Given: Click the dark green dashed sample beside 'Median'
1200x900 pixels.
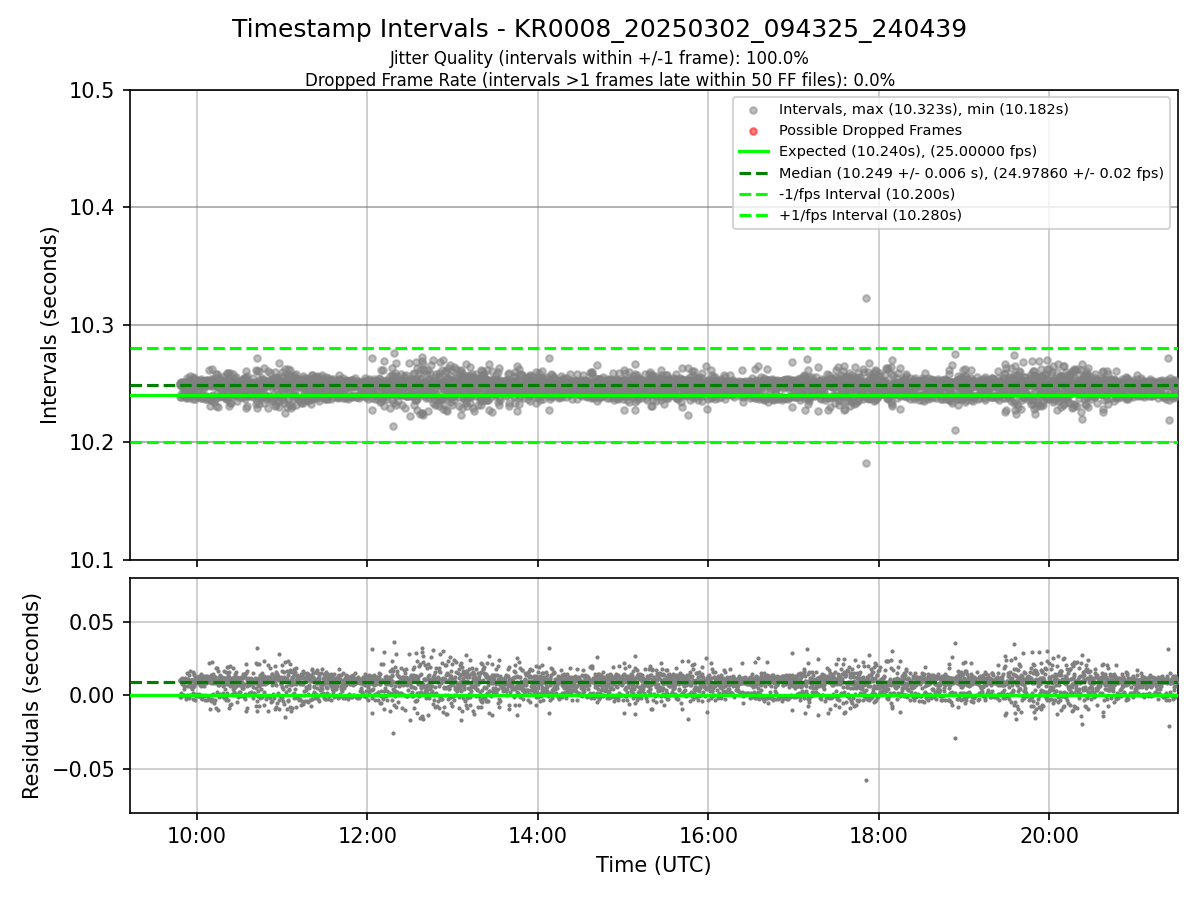Looking at the screenshot, I should point(754,173).
